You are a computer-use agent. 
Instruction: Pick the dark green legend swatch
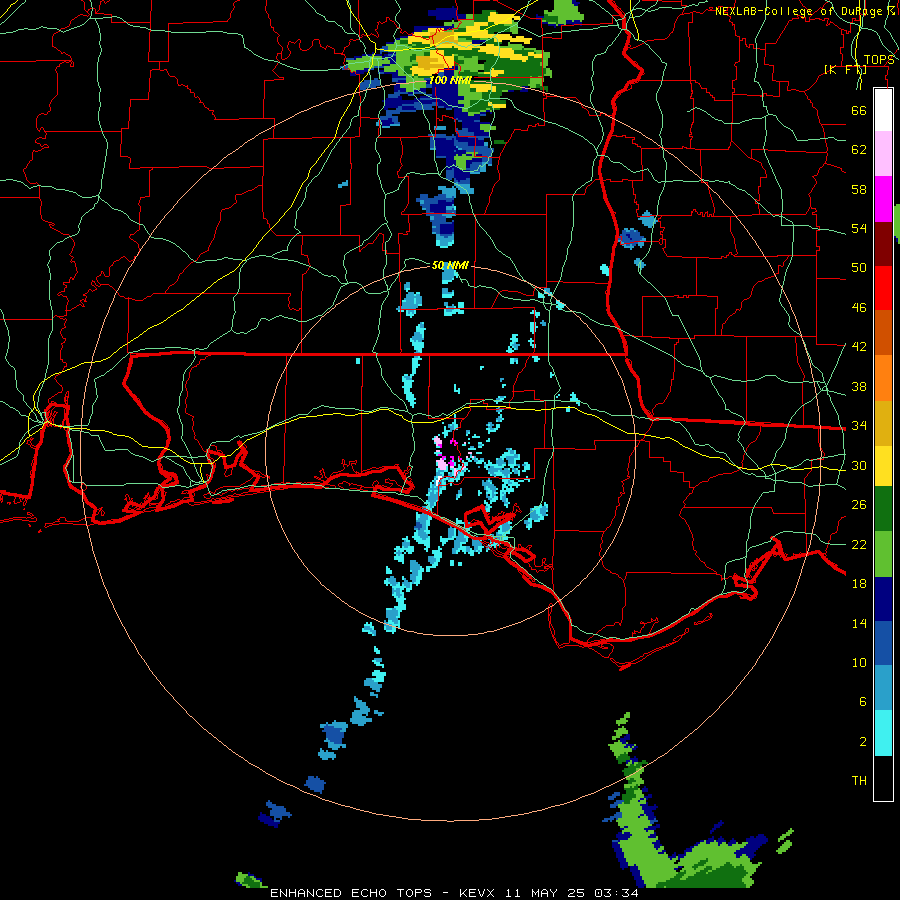click(x=883, y=509)
